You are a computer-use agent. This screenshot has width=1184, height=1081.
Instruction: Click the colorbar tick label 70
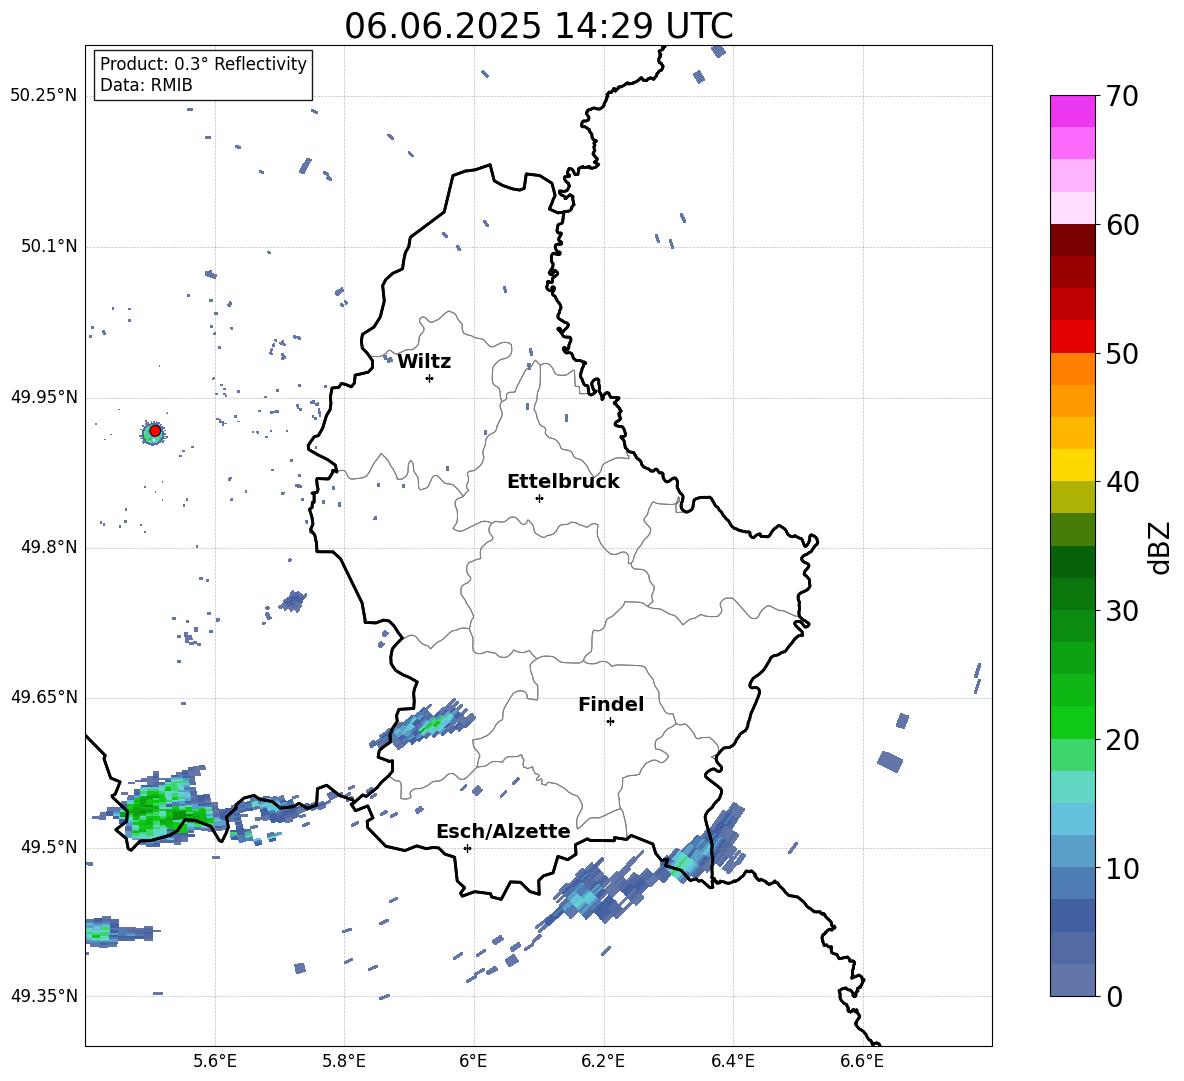tap(1122, 96)
